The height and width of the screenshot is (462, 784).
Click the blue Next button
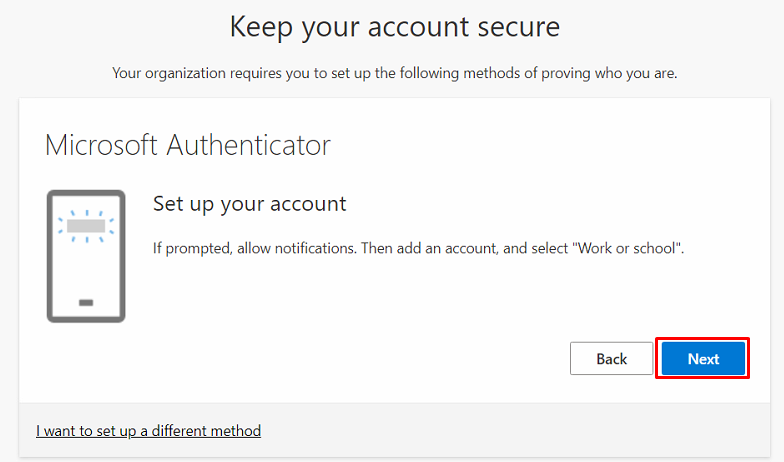point(703,359)
